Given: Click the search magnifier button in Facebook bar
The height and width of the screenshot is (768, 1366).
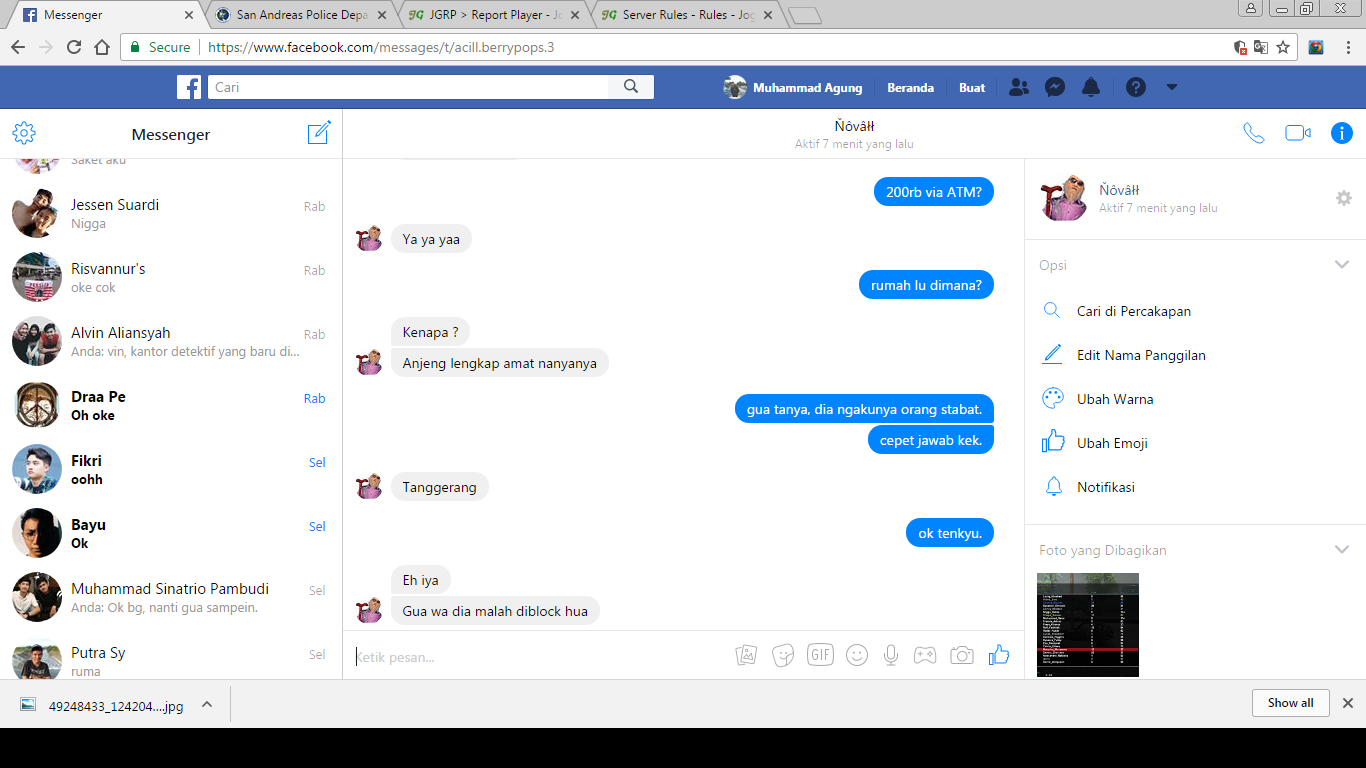Looking at the screenshot, I should click(x=631, y=87).
